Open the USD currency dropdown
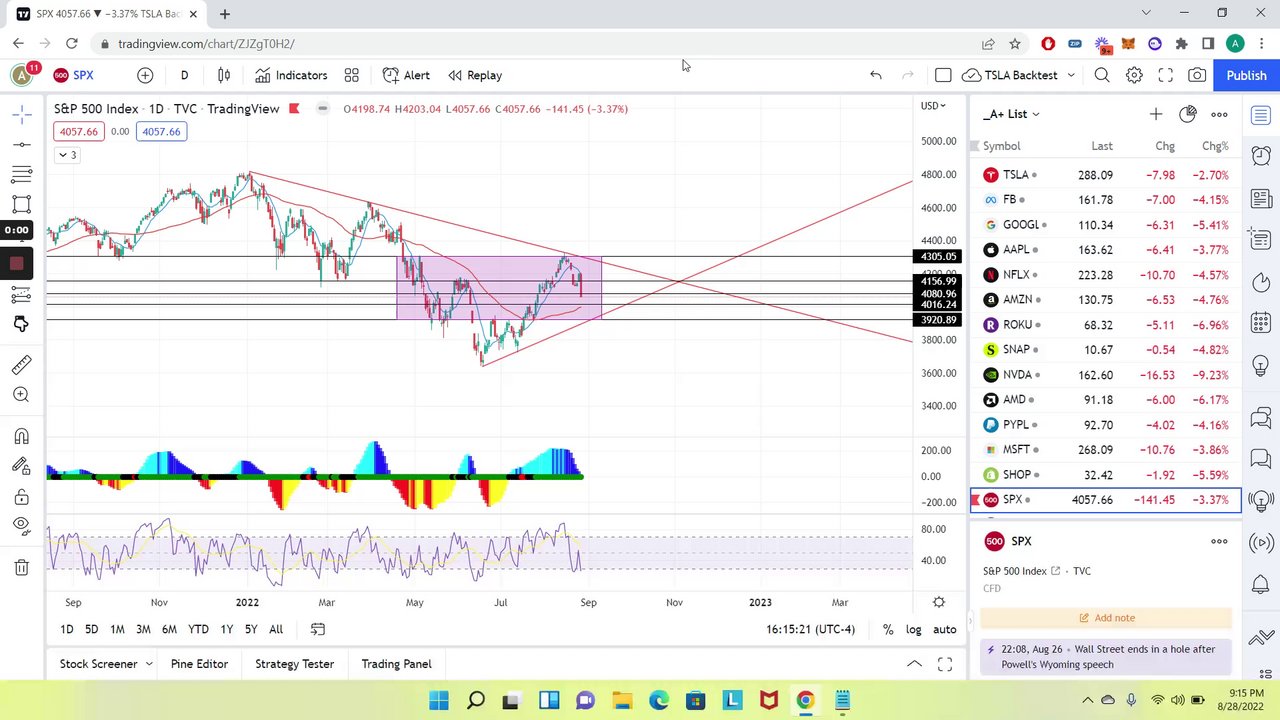Screen dimensions: 1280x720 [x=933, y=105]
